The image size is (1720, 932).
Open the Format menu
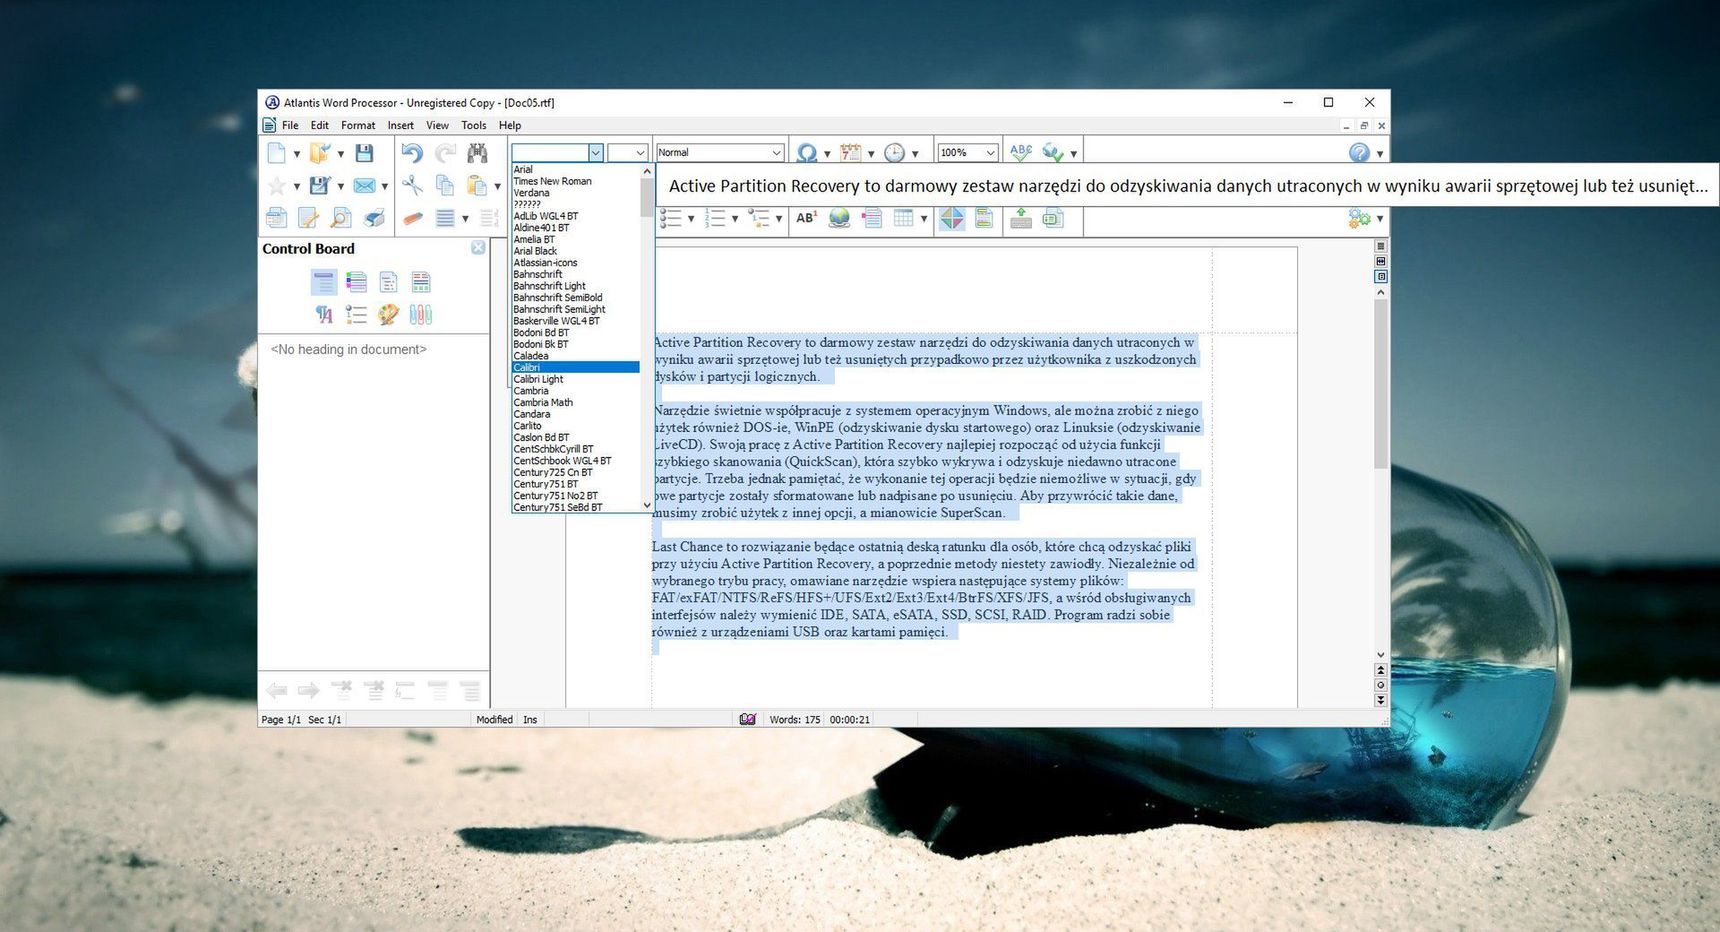pyautogui.click(x=358, y=126)
